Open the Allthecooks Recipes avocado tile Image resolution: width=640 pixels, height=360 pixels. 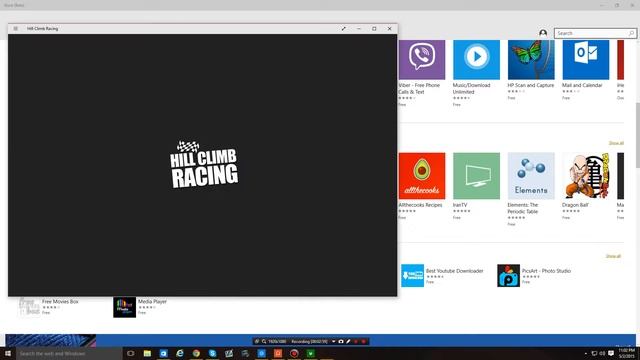click(422, 176)
